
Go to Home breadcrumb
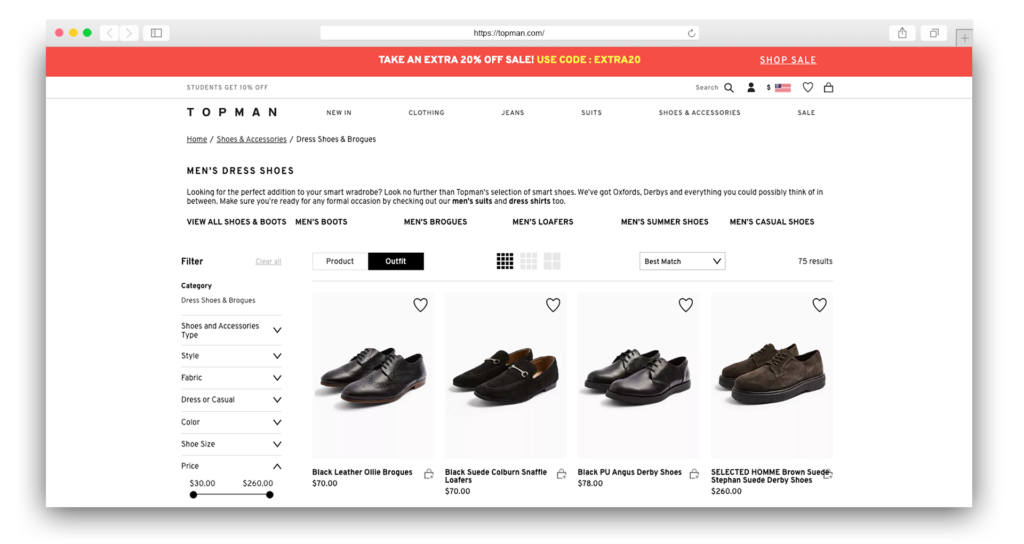197,139
